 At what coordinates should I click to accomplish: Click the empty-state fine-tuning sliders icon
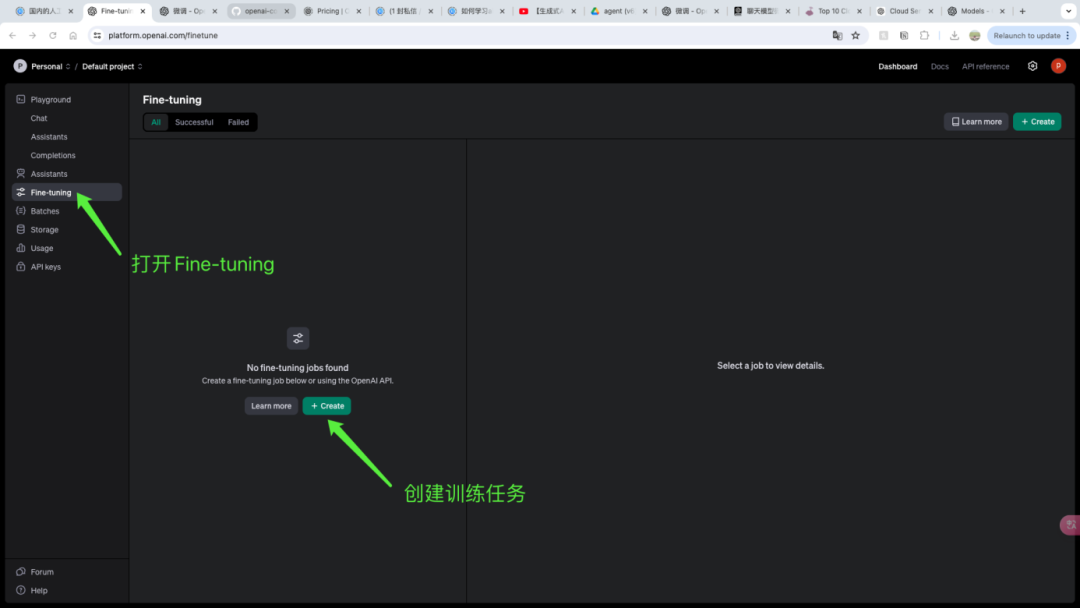click(298, 338)
